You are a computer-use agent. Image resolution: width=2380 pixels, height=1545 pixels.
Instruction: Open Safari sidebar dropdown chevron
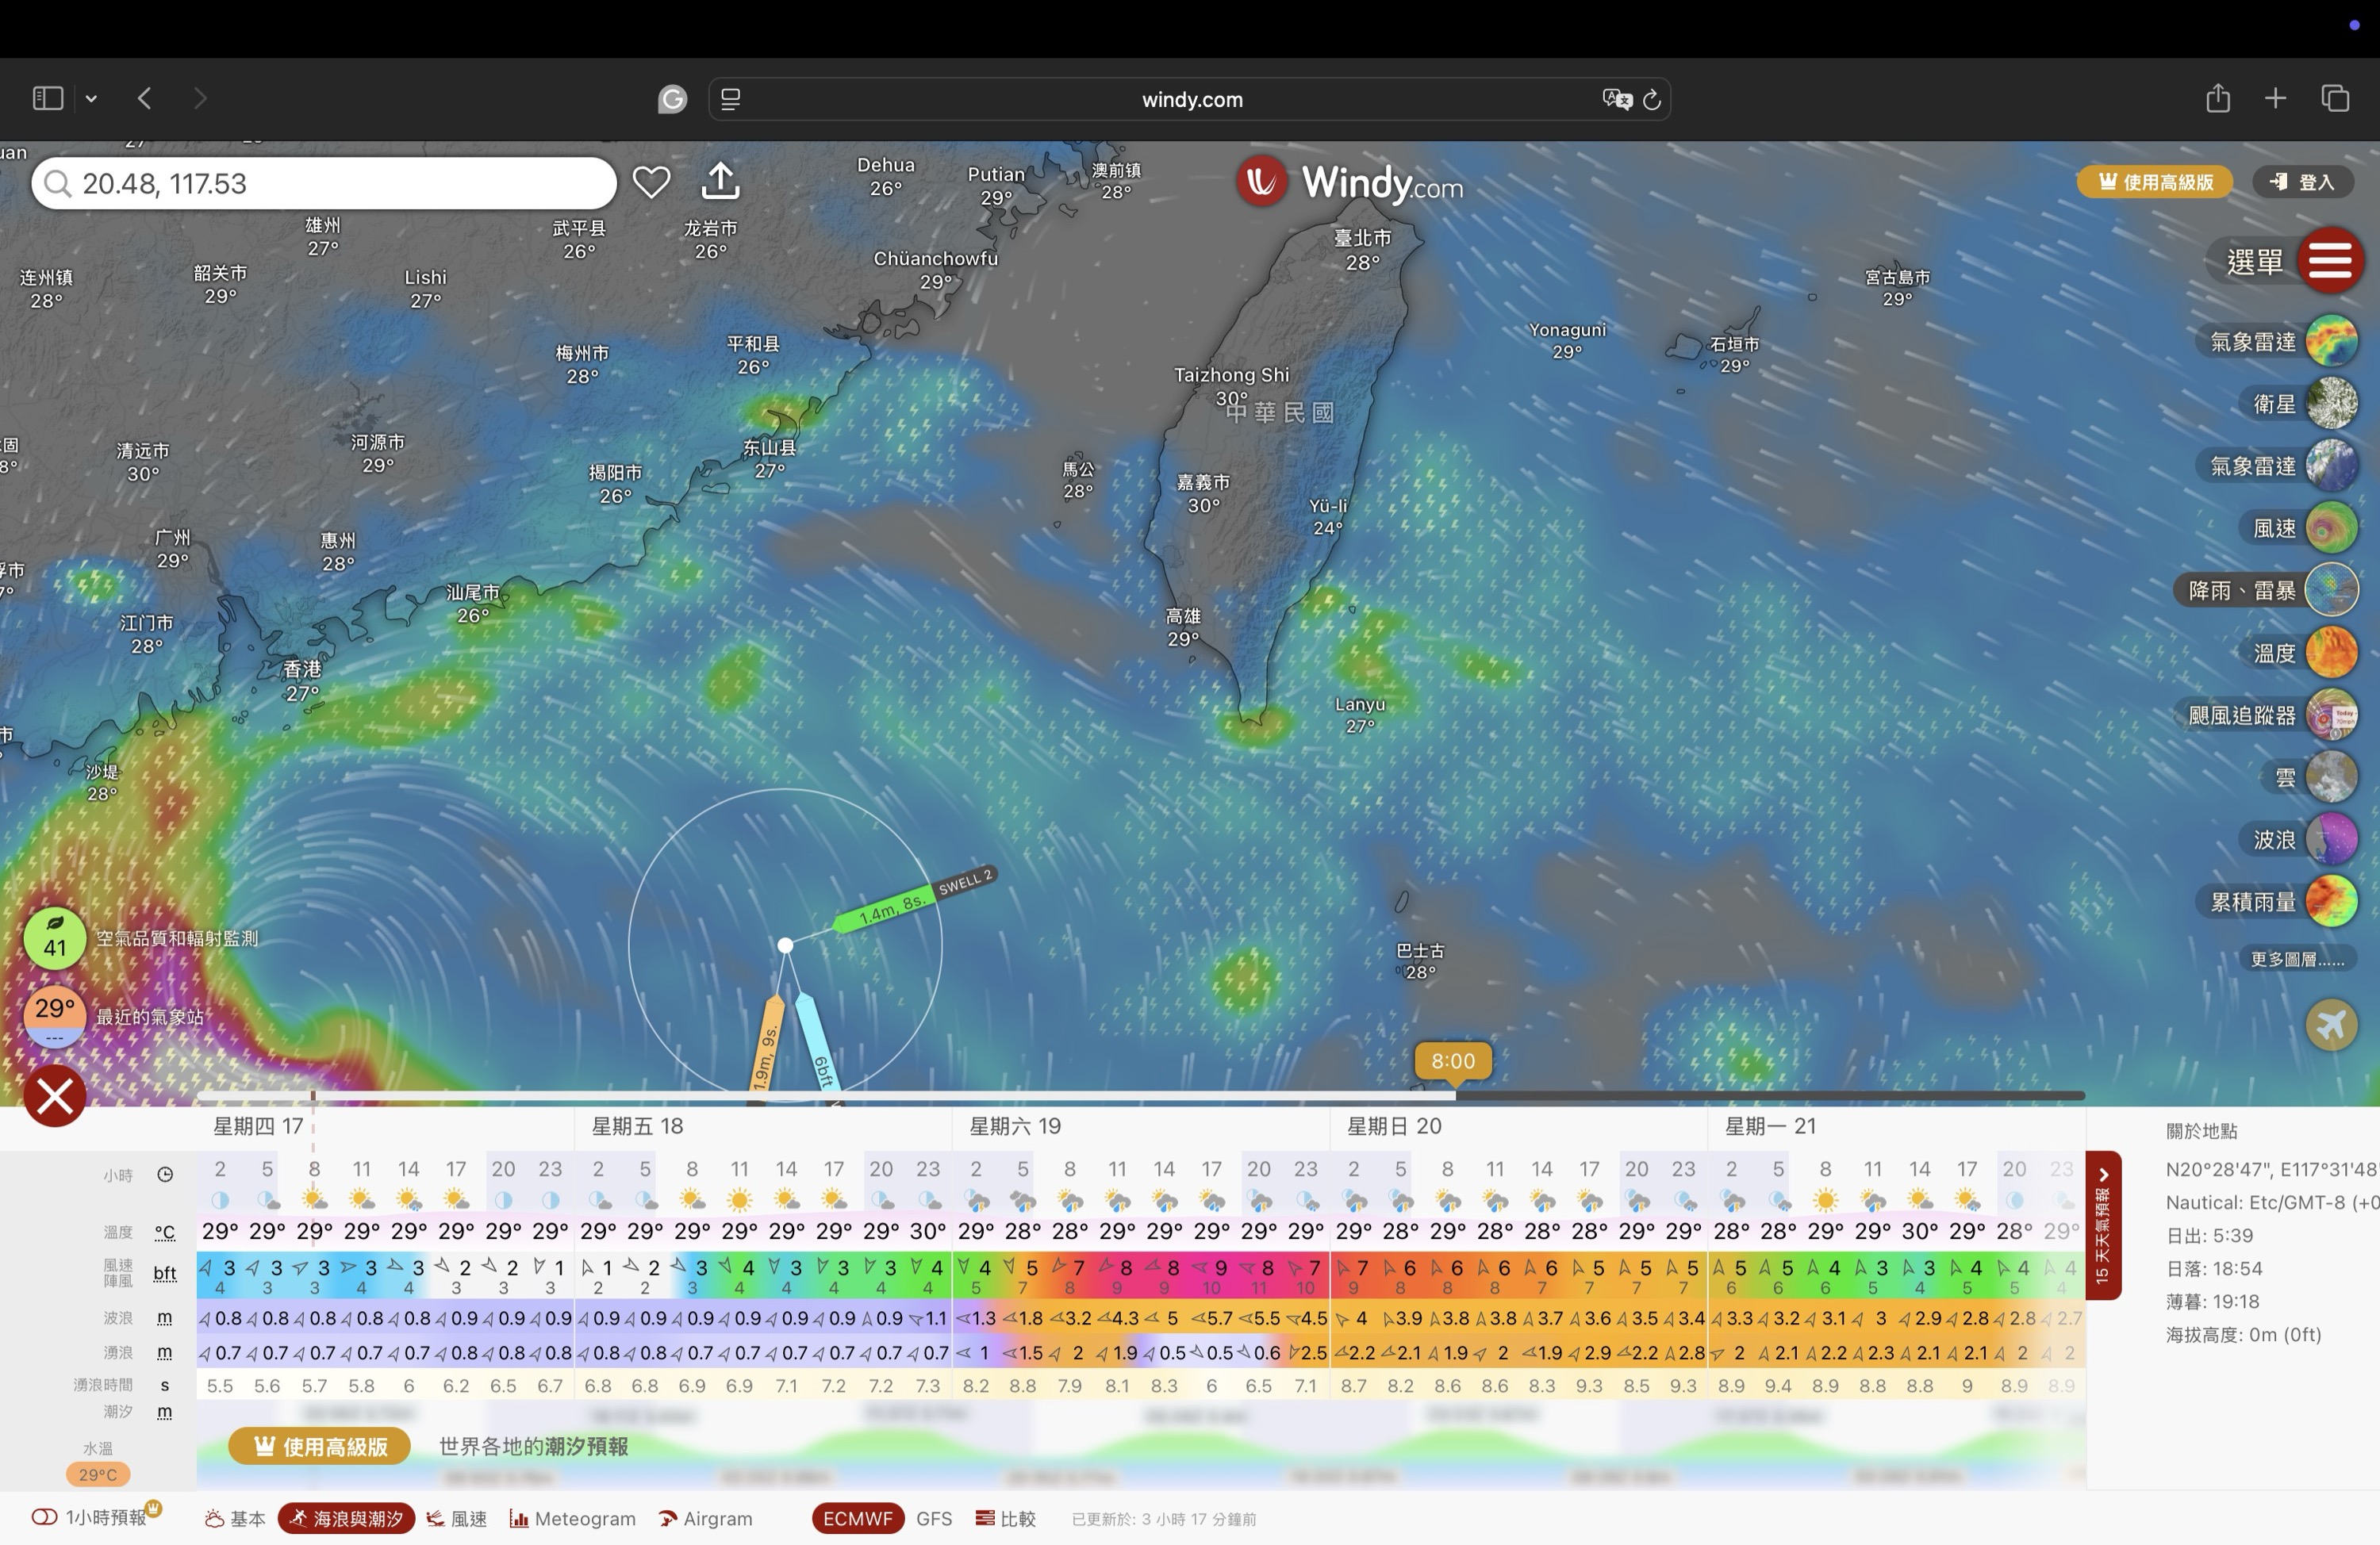91,98
